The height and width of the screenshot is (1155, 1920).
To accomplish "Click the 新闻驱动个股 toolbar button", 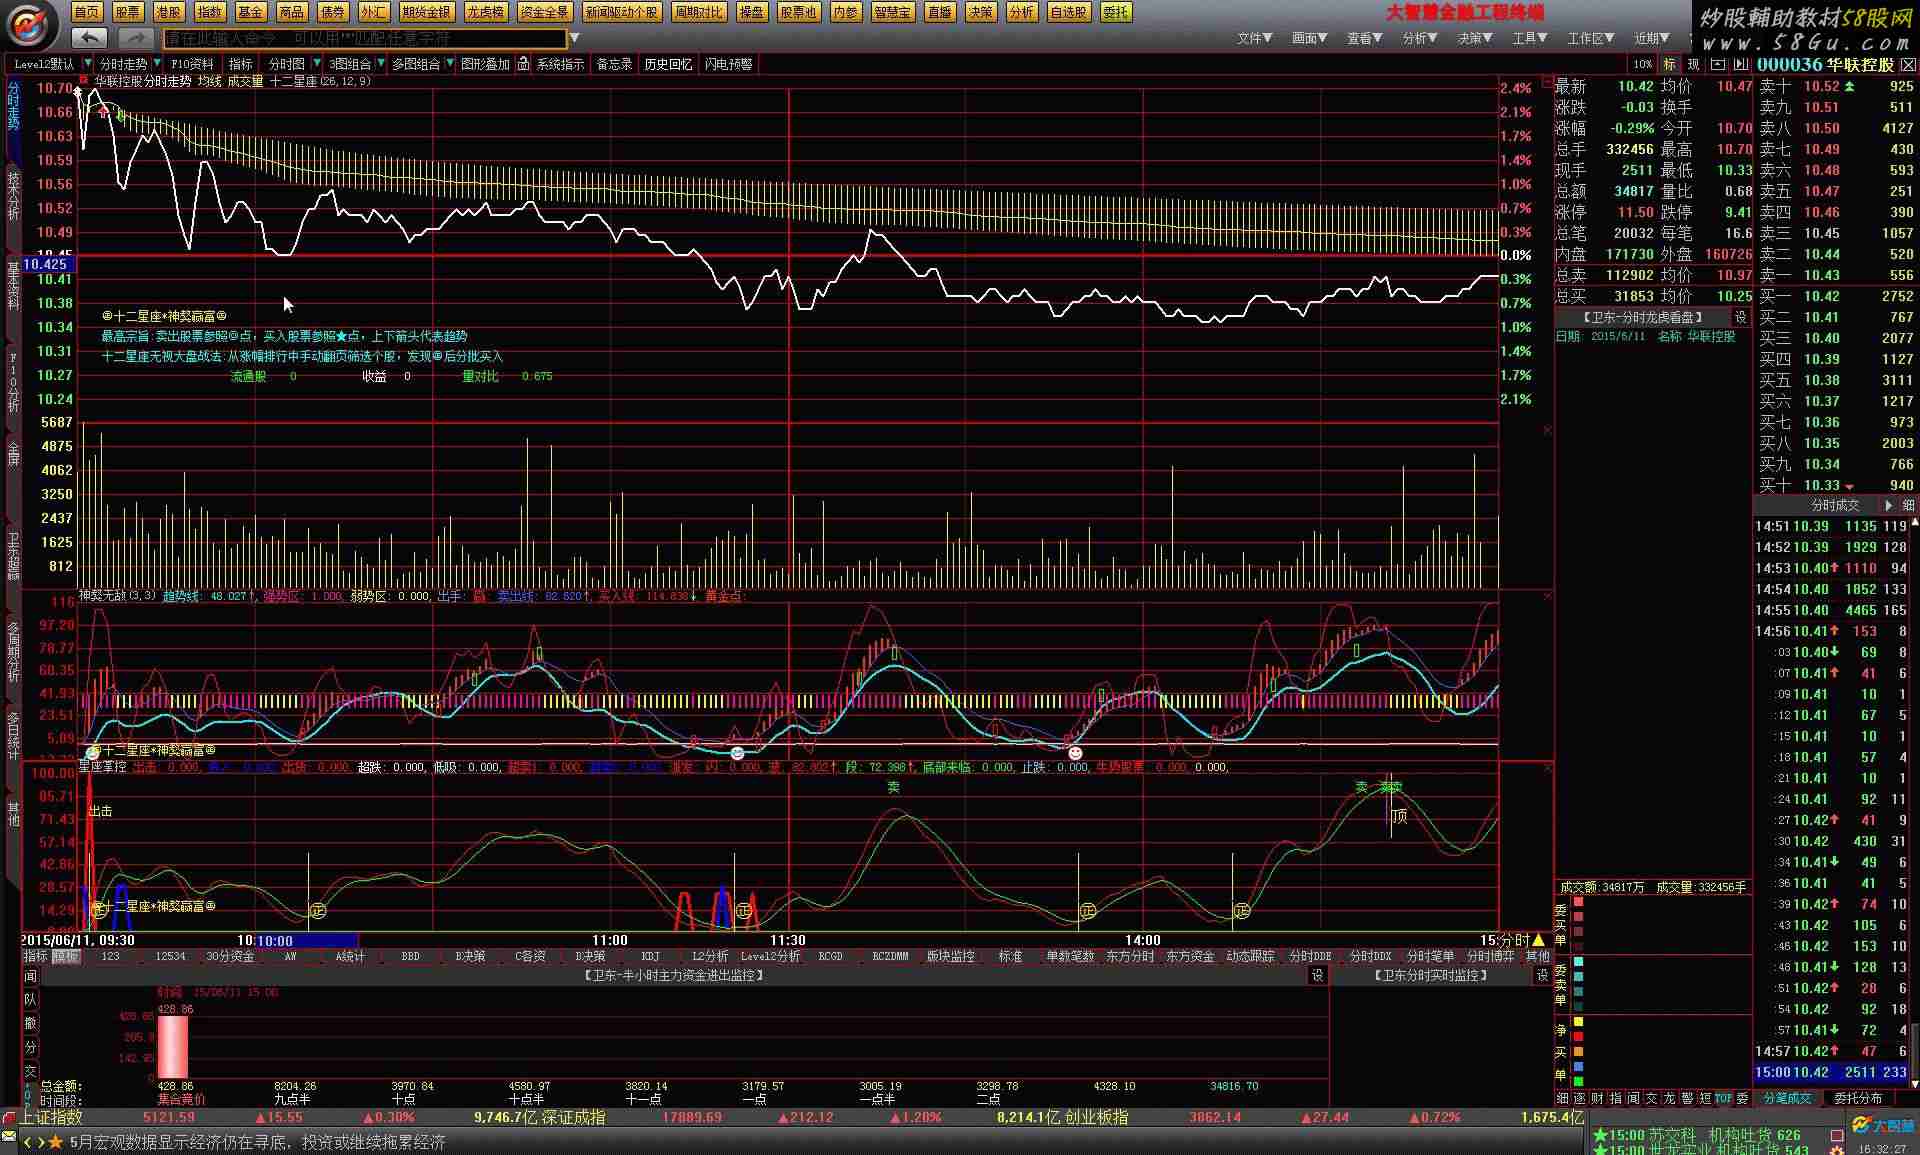I will pos(622,12).
